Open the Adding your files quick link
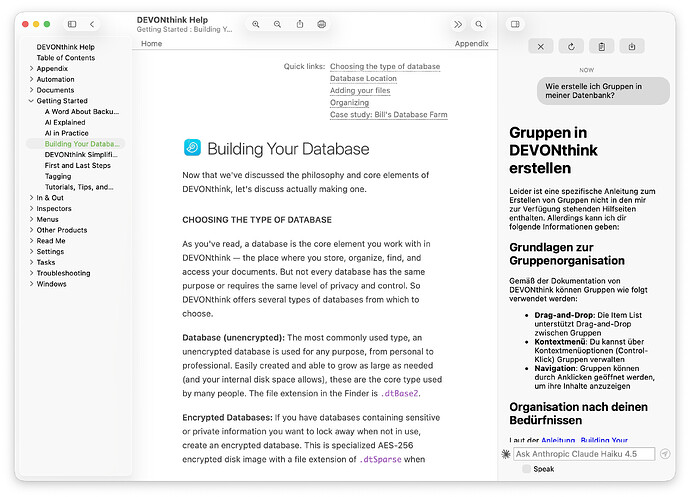Image resolution: width=690 pixels, height=497 pixels. (x=360, y=90)
